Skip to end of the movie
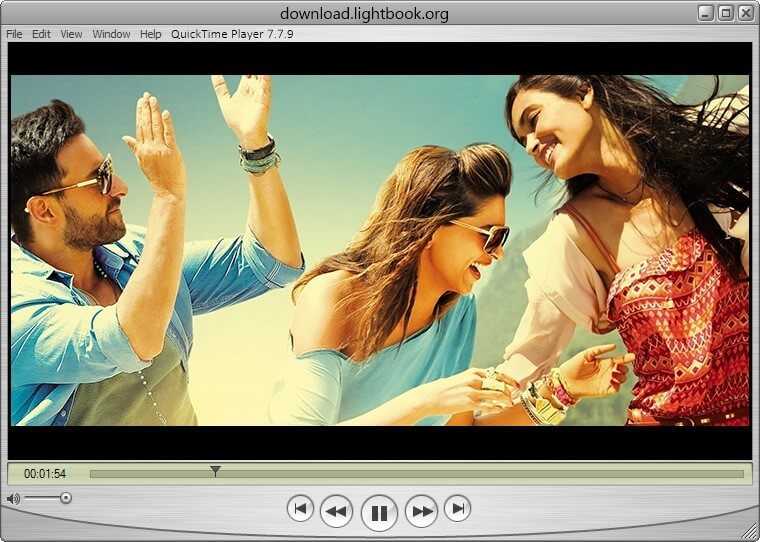Screen dimensions: 760x542 point(458,509)
